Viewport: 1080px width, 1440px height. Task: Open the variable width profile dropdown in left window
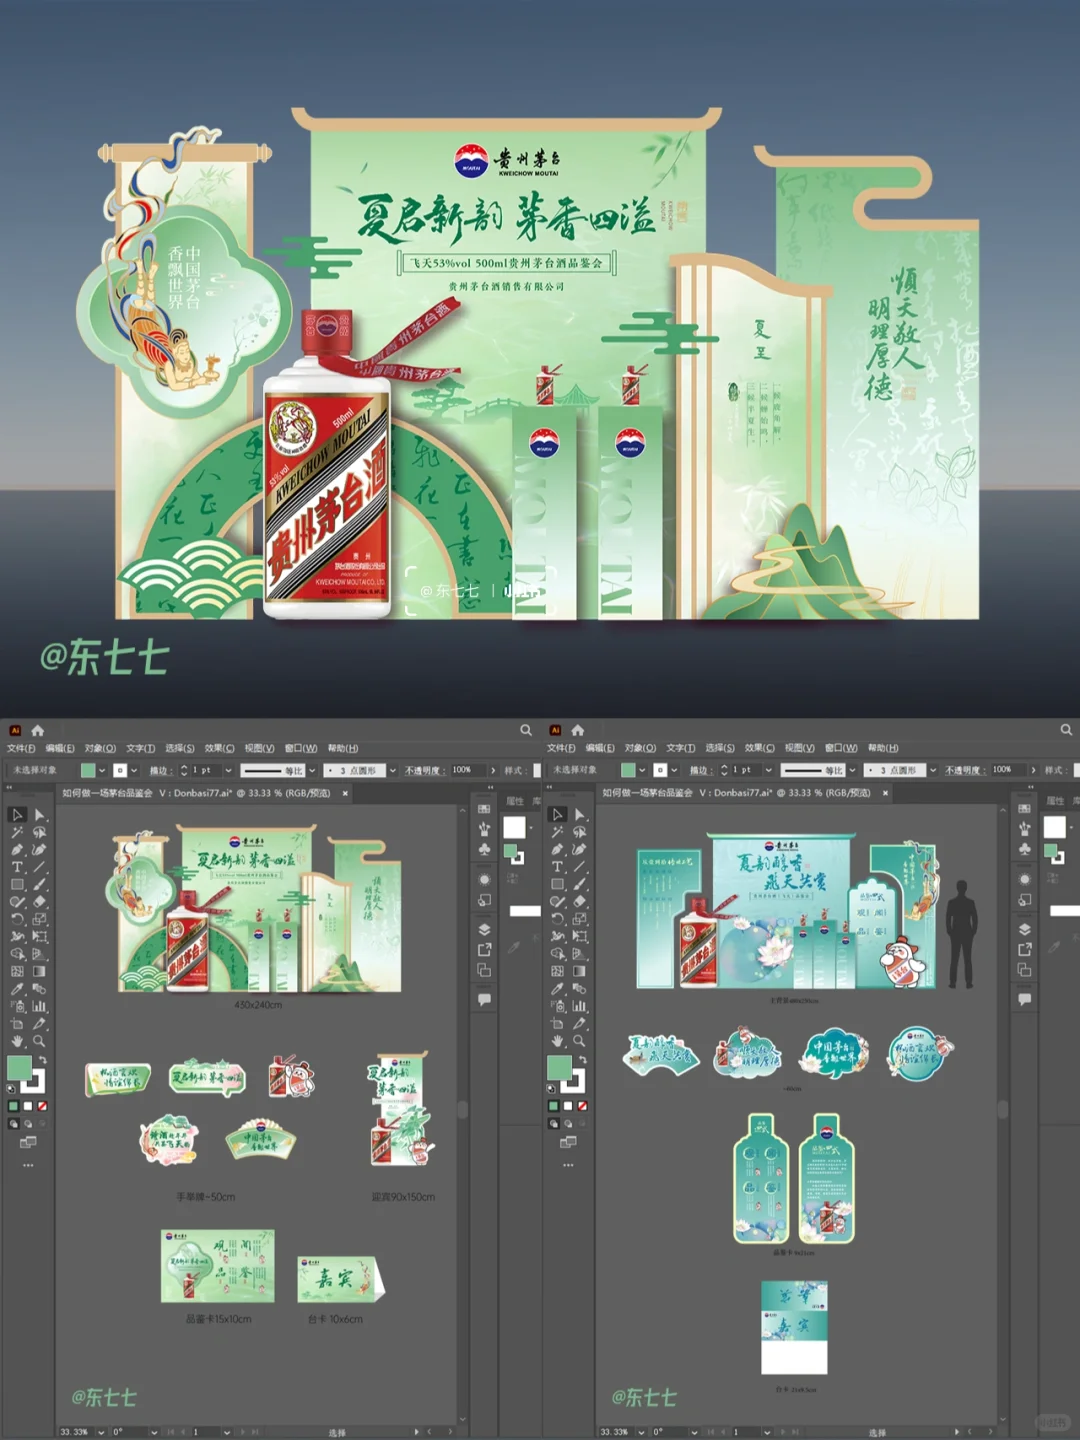[312, 771]
